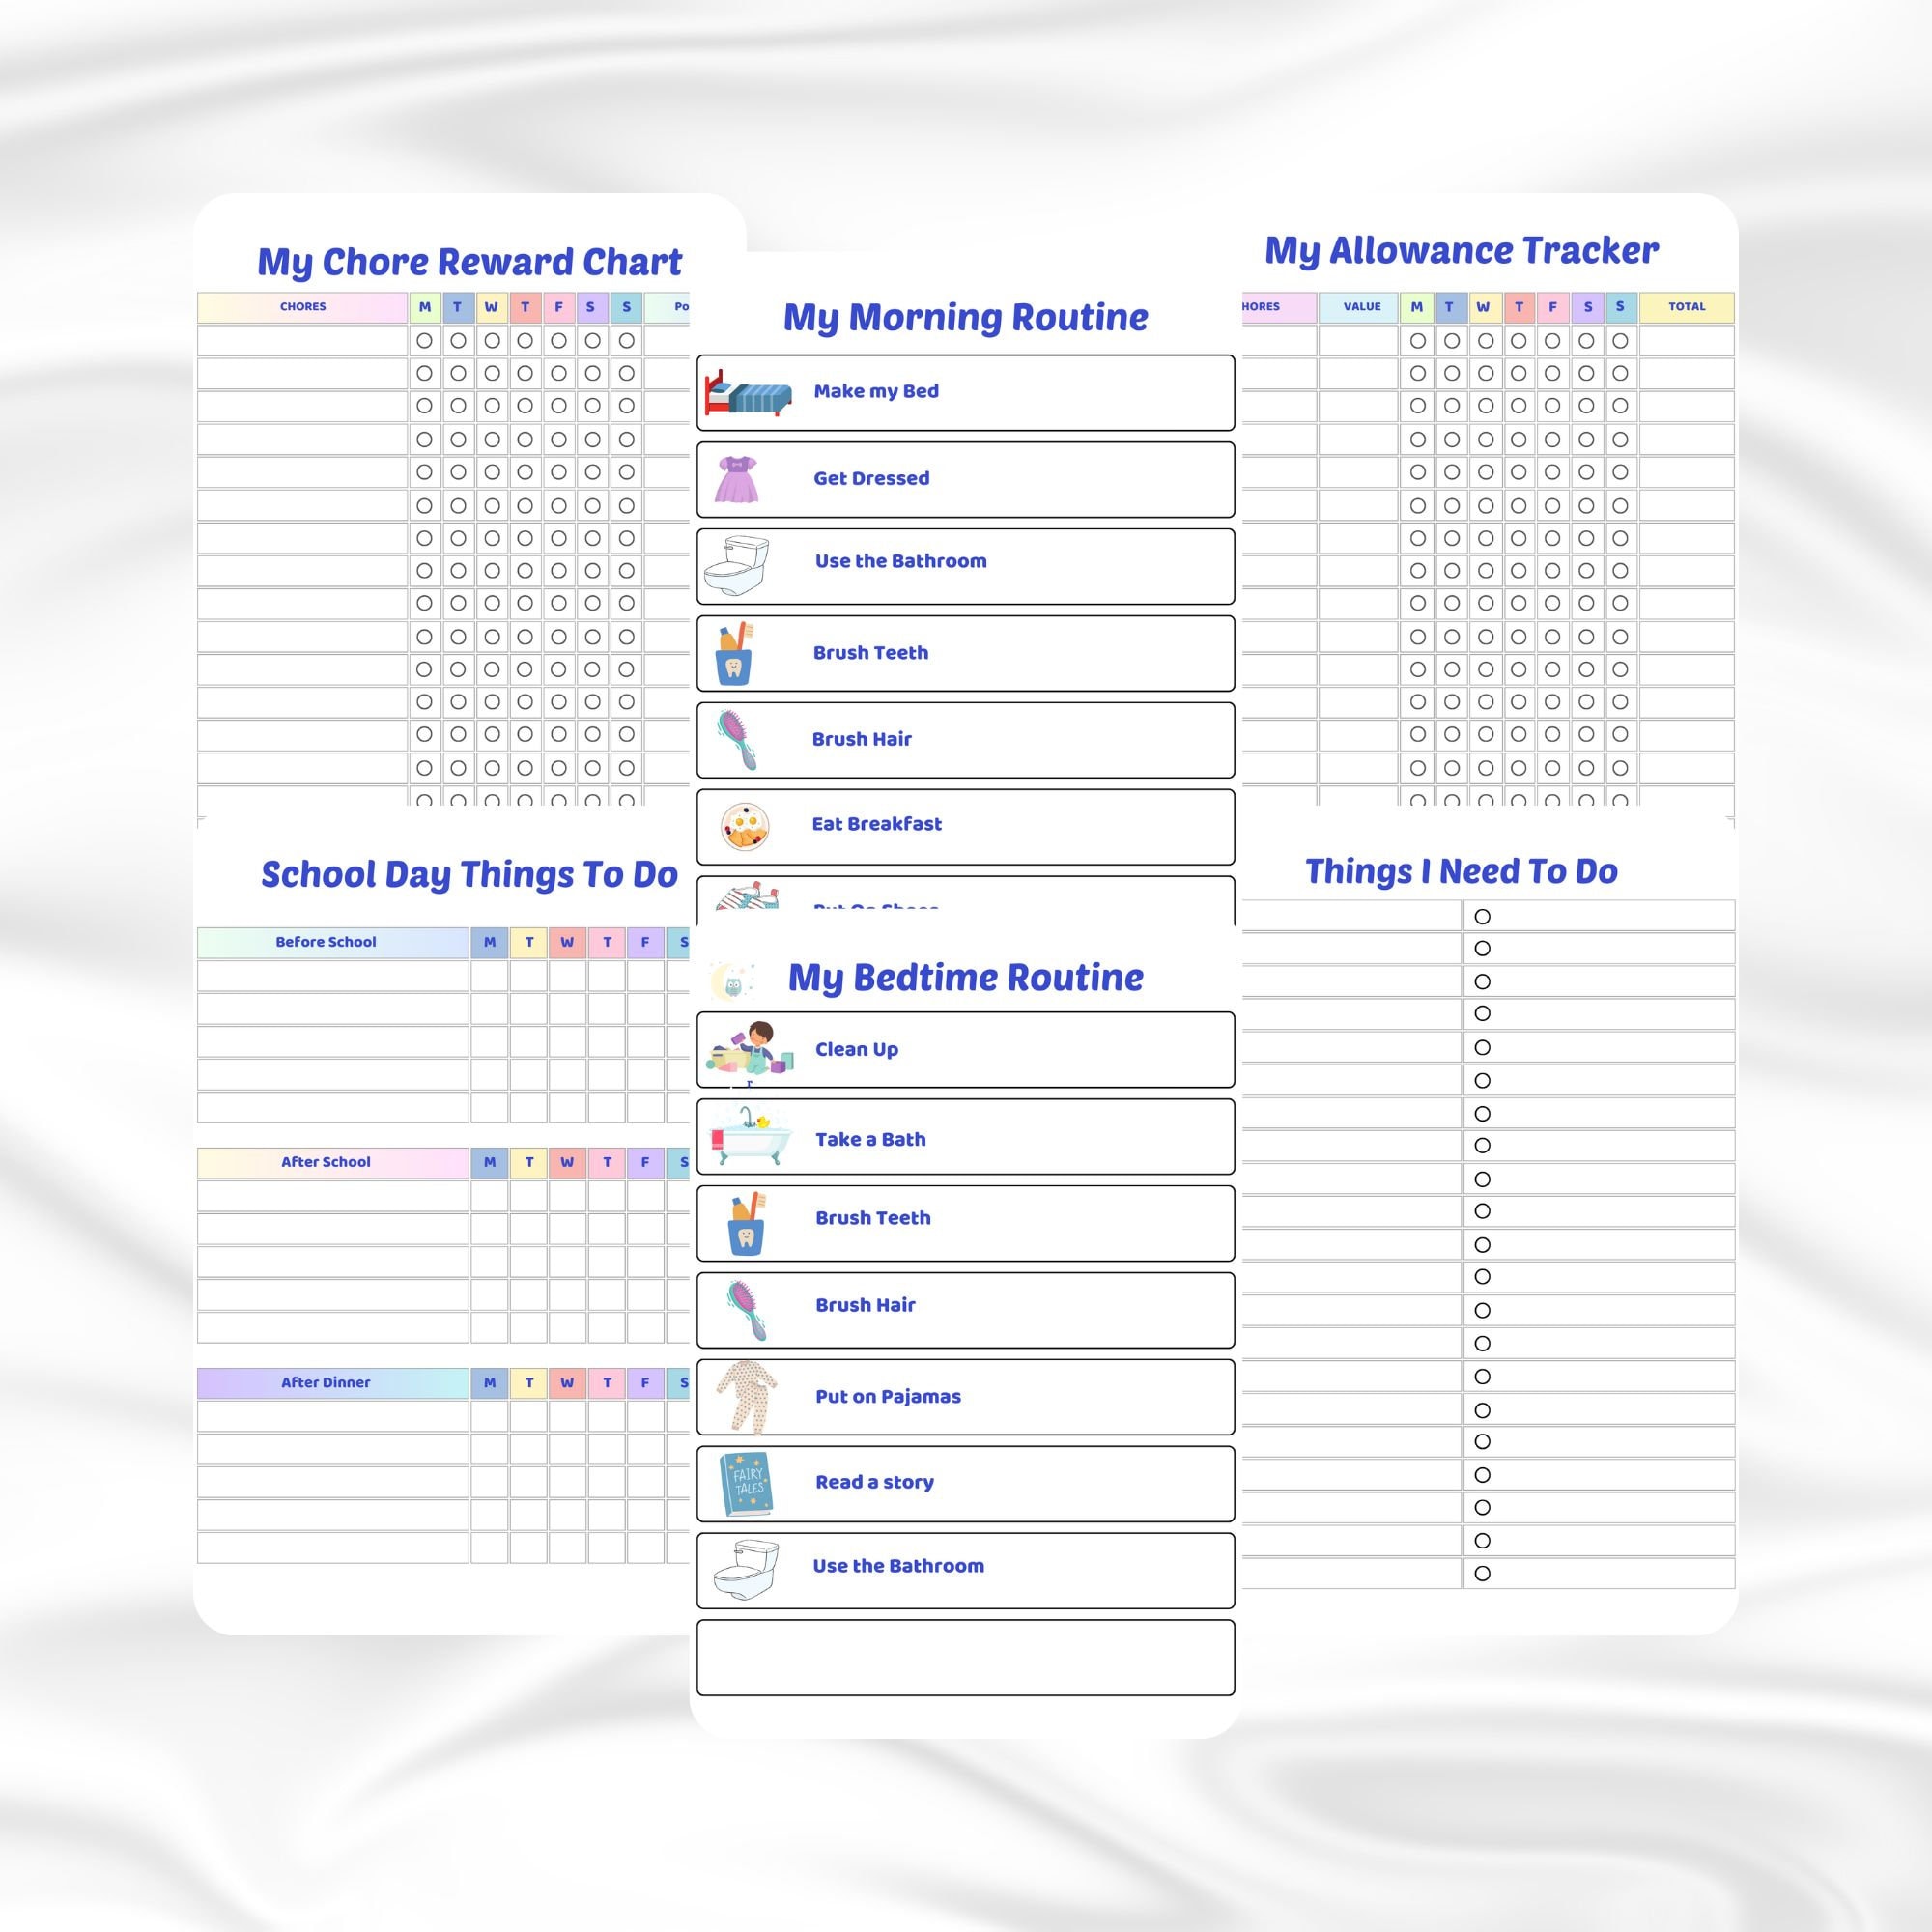This screenshot has height=1932, width=1932.
Task: Click the My Chore Reward Chart title
Action: (470, 261)
